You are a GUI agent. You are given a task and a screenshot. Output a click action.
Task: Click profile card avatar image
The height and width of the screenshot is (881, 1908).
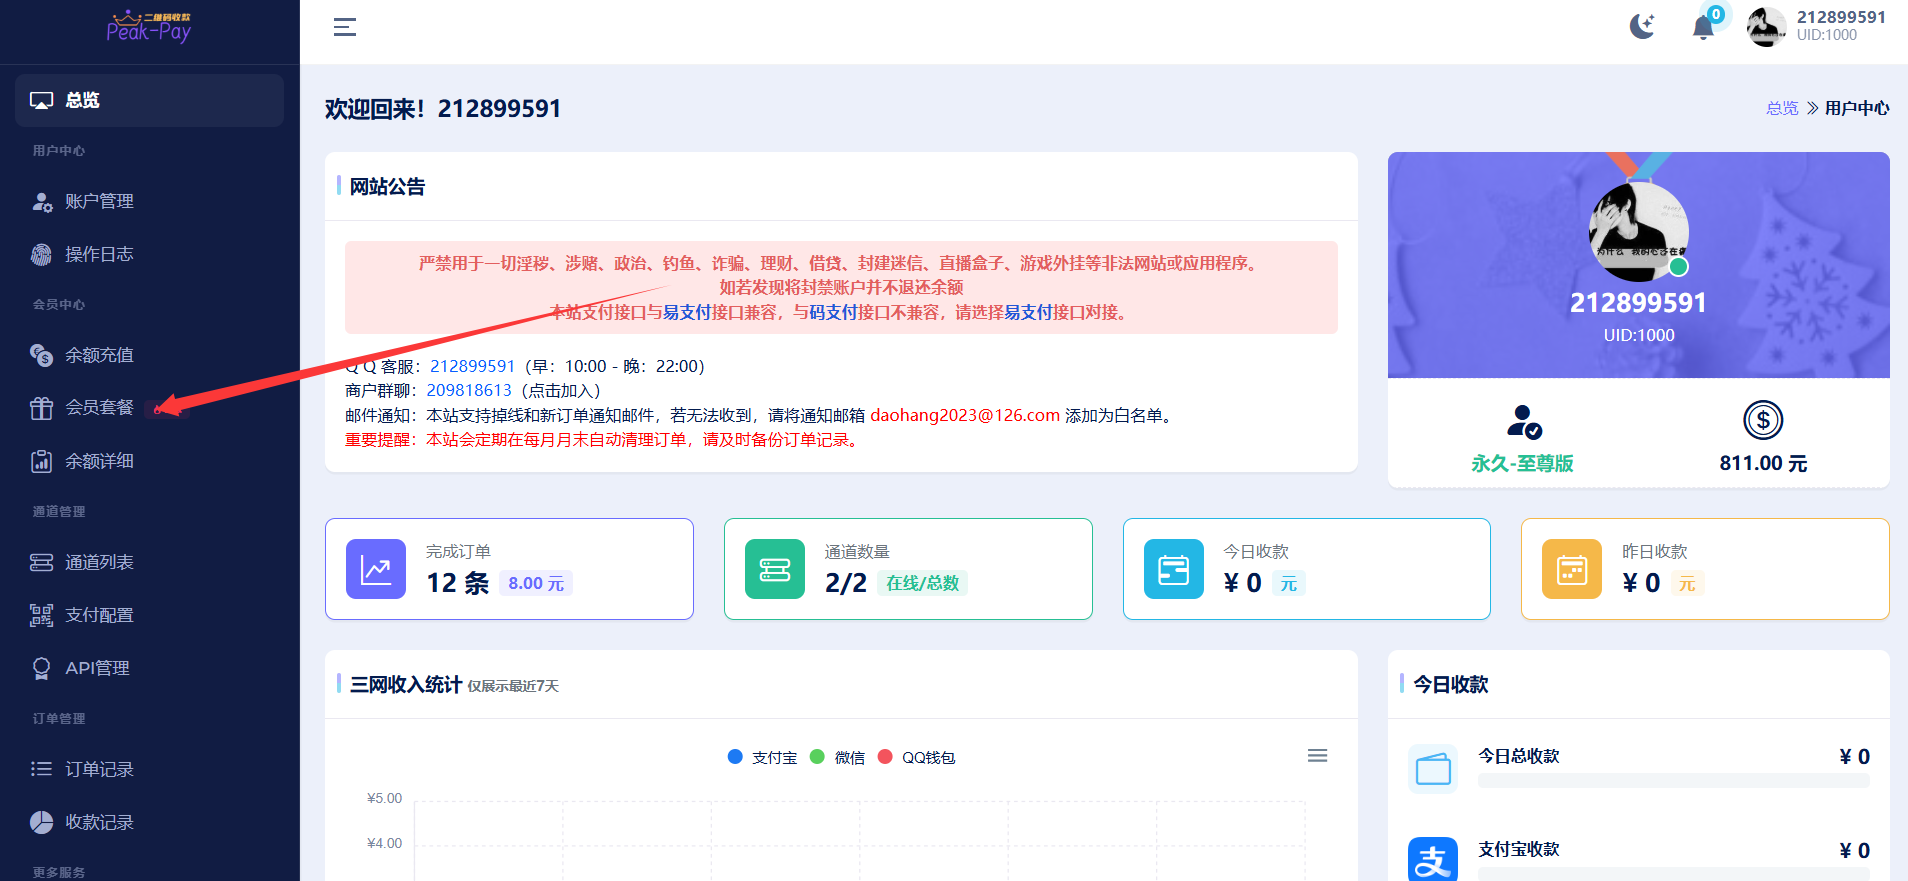click(1639, 232)
